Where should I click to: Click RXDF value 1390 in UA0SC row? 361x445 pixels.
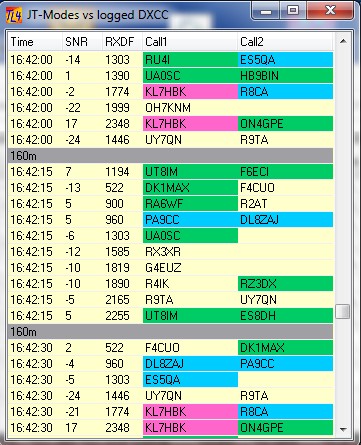[117, 76]
